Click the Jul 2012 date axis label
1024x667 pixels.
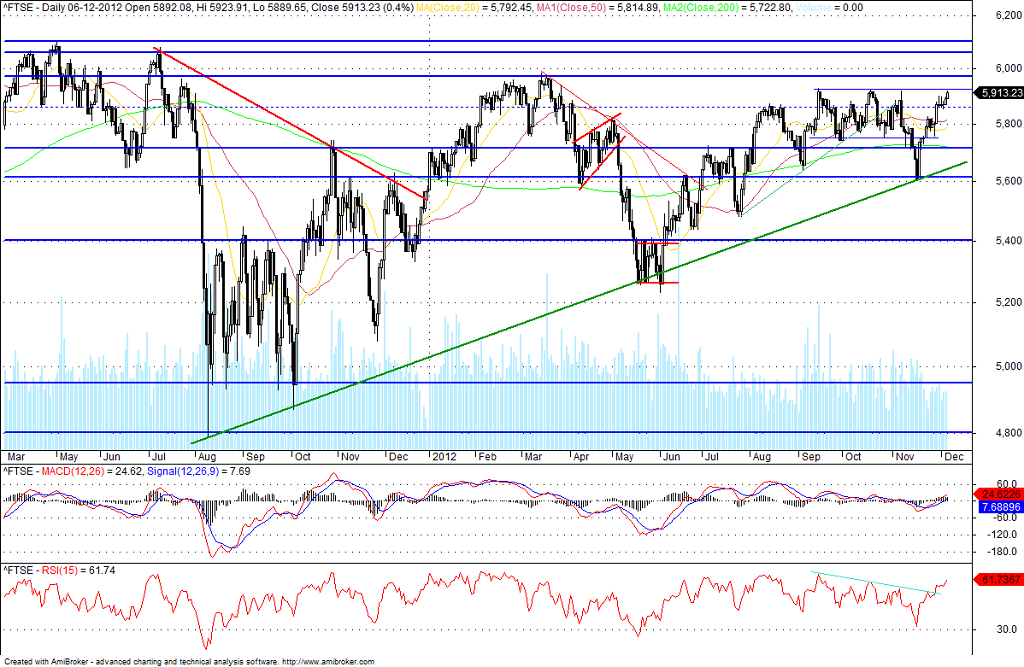click(x=712, y=457)
